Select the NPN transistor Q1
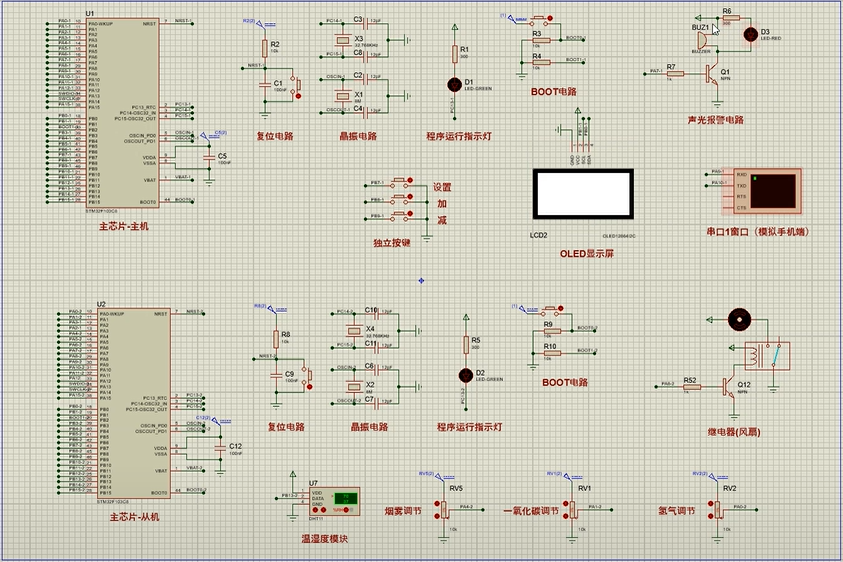Screen dimensions: 843x562 [714, 75]
